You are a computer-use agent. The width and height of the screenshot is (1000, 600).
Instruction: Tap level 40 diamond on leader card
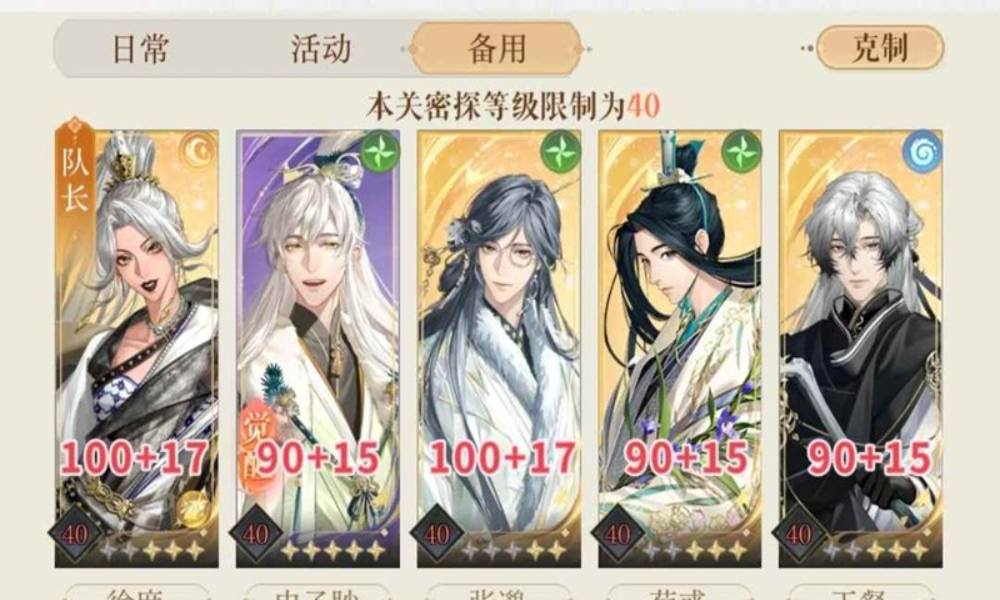[75, 534]
